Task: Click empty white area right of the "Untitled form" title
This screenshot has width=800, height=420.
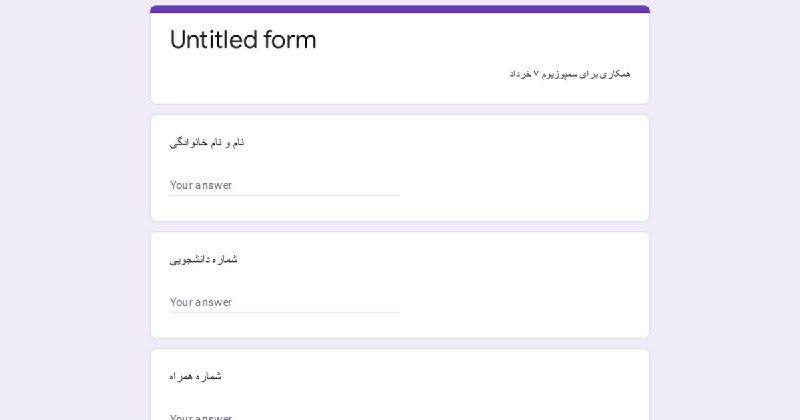Action: [x=474, y=40]
